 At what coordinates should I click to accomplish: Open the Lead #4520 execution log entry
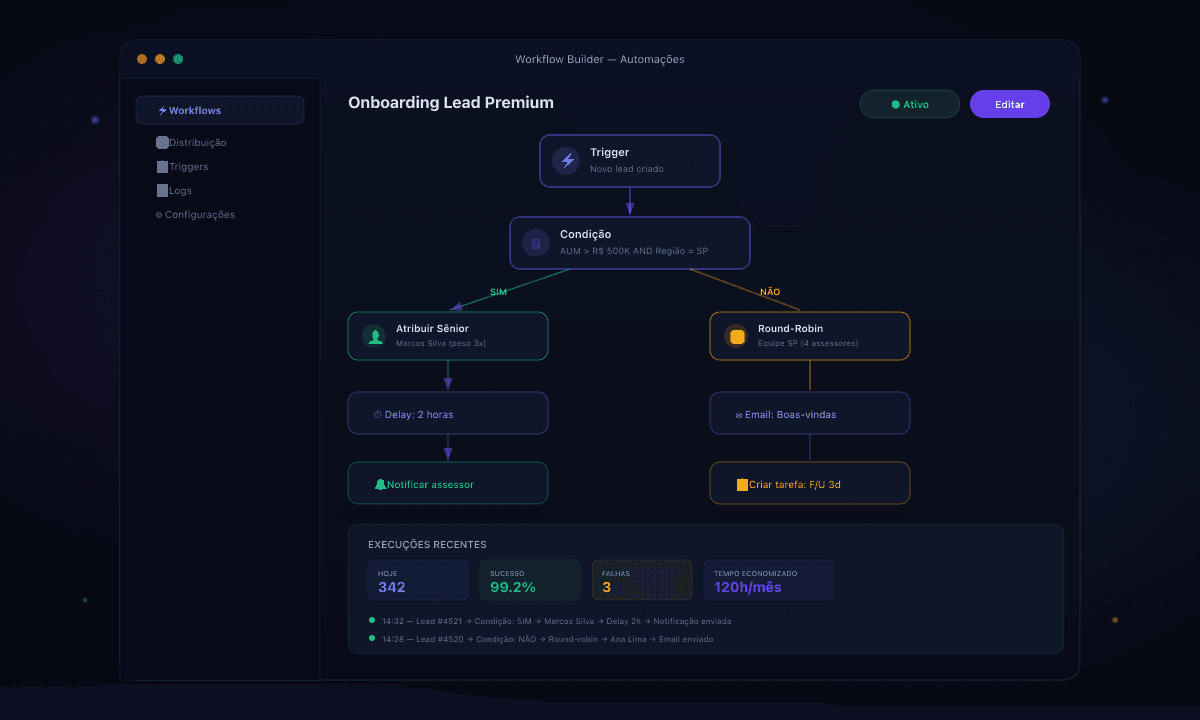545,639
